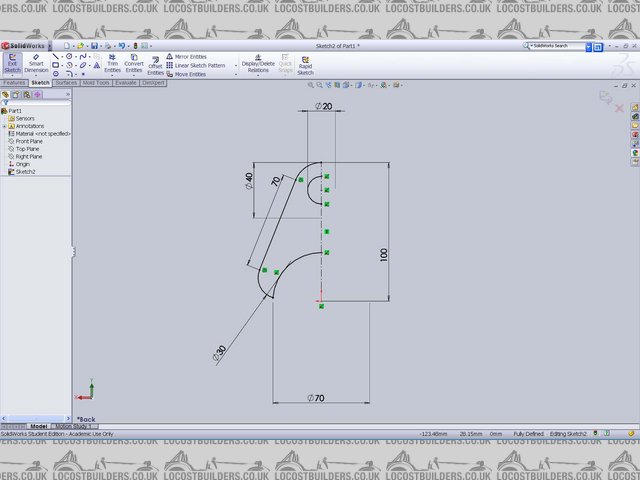Screen dimensions: 640x480
Task: Open the SolidWorks logo menu dropdown
Action: tap(52, 46)
